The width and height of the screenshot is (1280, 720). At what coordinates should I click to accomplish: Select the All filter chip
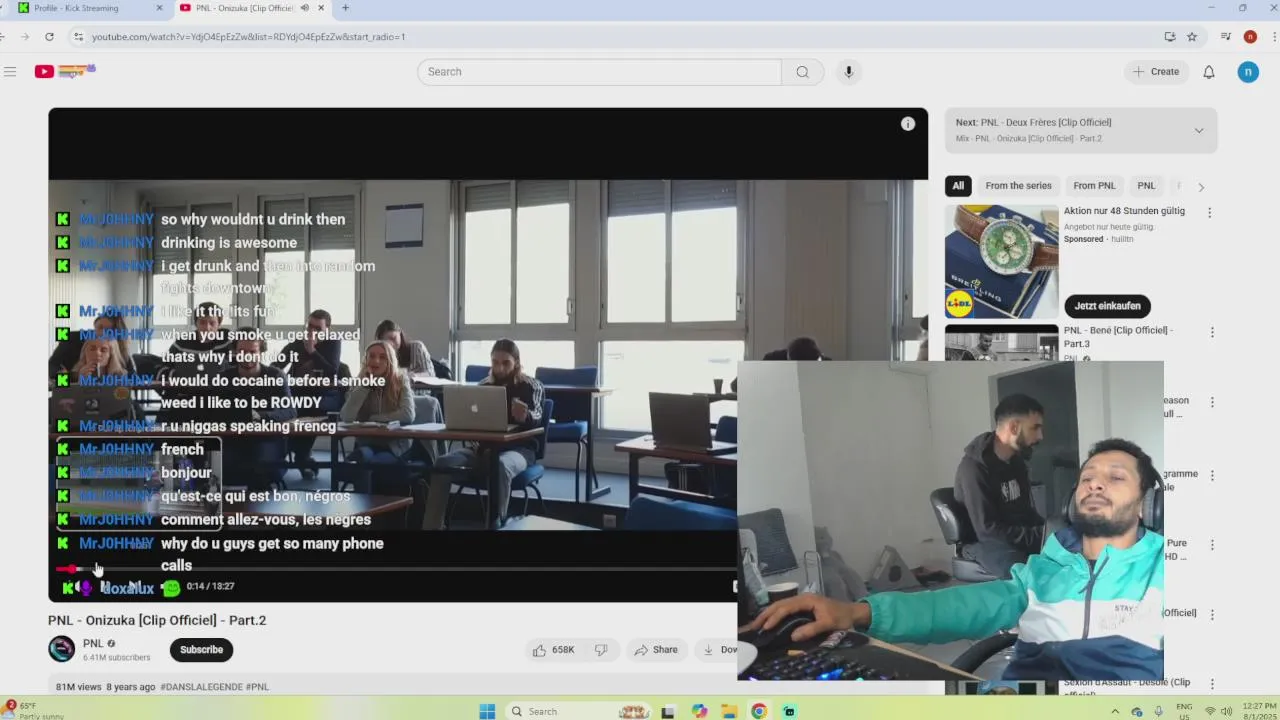coord(958,186)
